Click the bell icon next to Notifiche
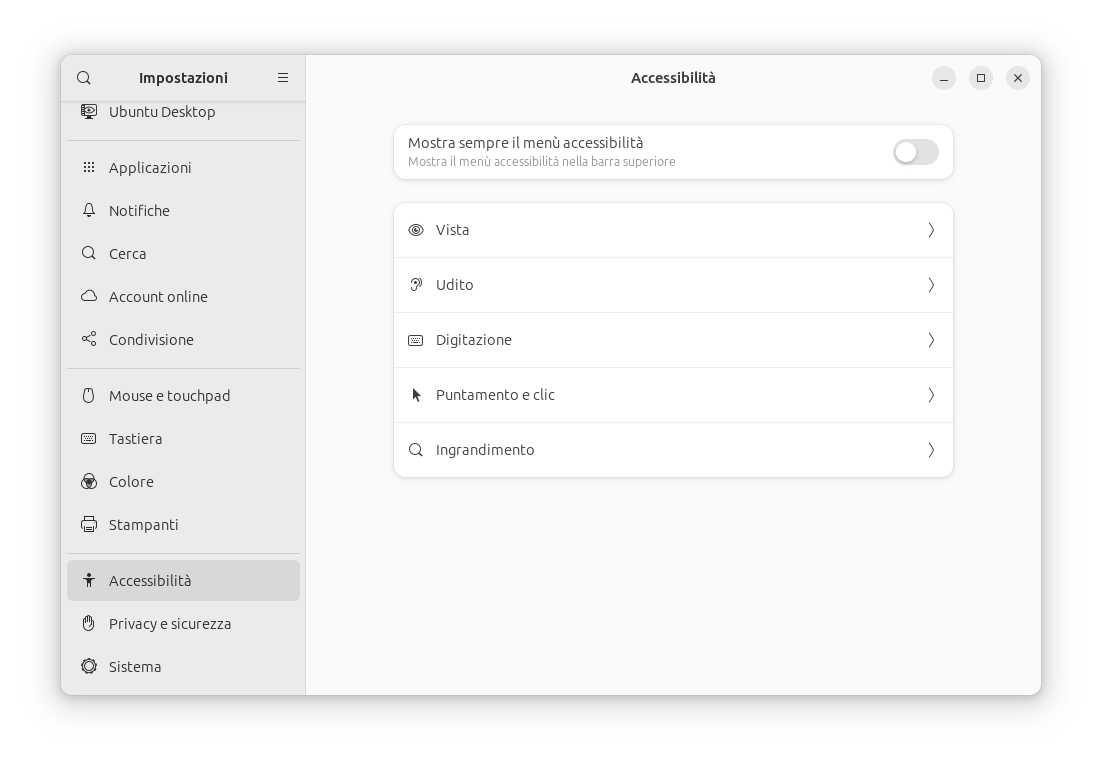Viewport: 1102px width, 762px height. tap(89, 211)
